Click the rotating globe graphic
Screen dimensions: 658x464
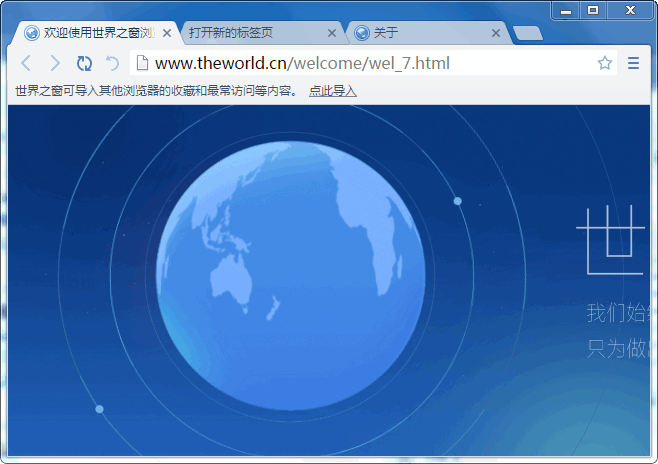(291, 276)
